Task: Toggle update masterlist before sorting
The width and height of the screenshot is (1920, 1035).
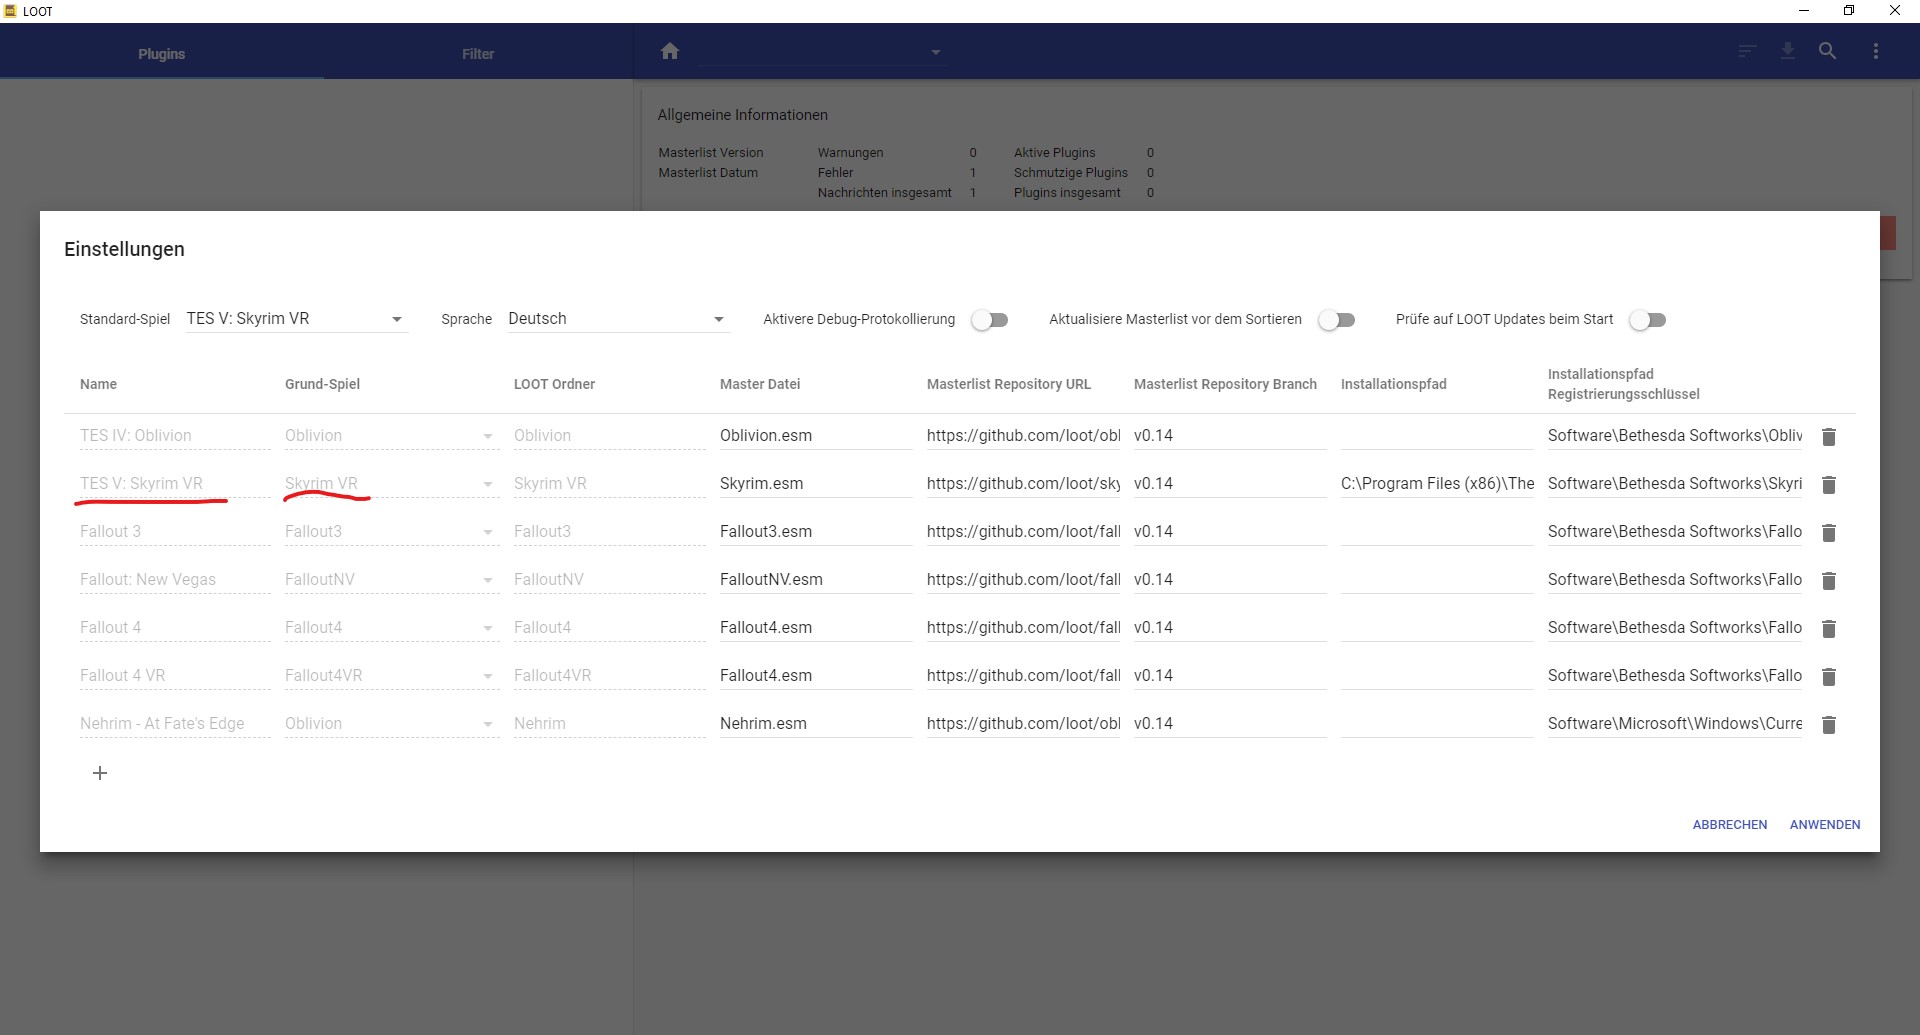Action: click(x=1336, y=320)
